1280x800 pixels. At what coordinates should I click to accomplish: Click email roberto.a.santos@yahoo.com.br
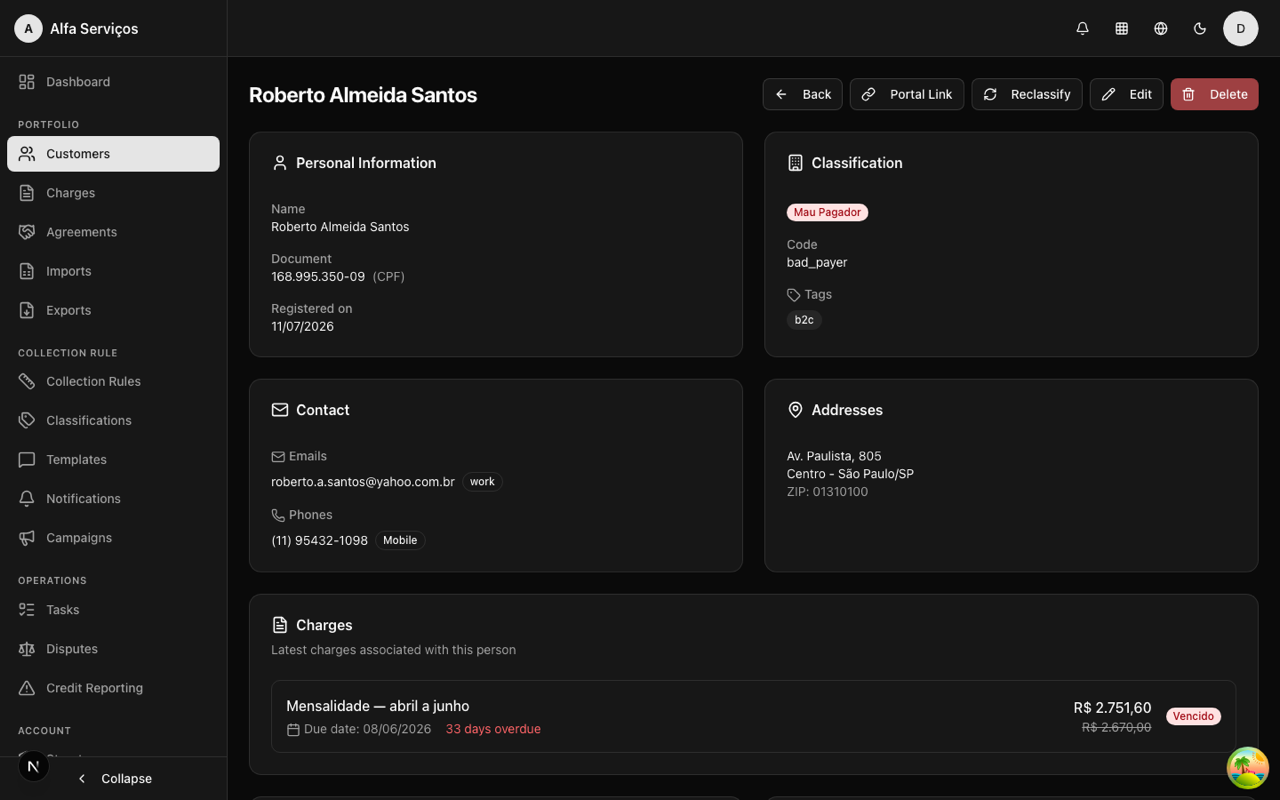(x=363, y=482)
